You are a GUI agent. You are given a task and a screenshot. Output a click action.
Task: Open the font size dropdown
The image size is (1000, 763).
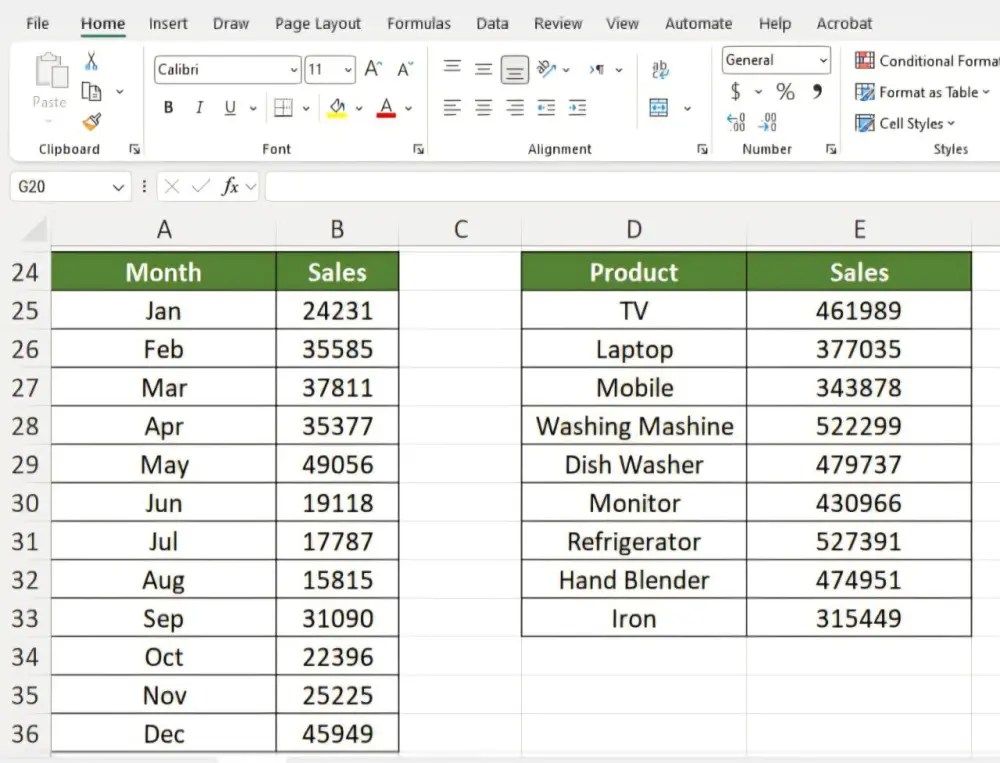[348, 70]
